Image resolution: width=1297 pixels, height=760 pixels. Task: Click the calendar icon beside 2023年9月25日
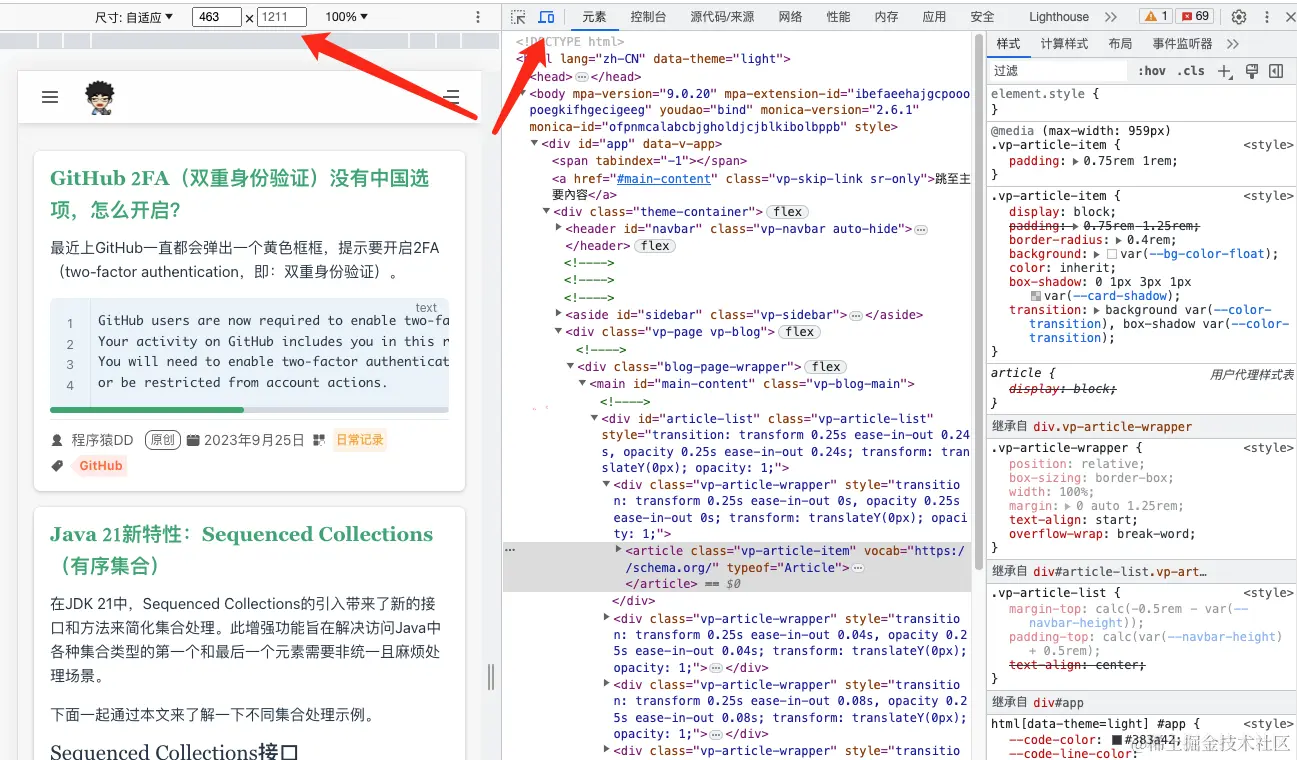193,440
